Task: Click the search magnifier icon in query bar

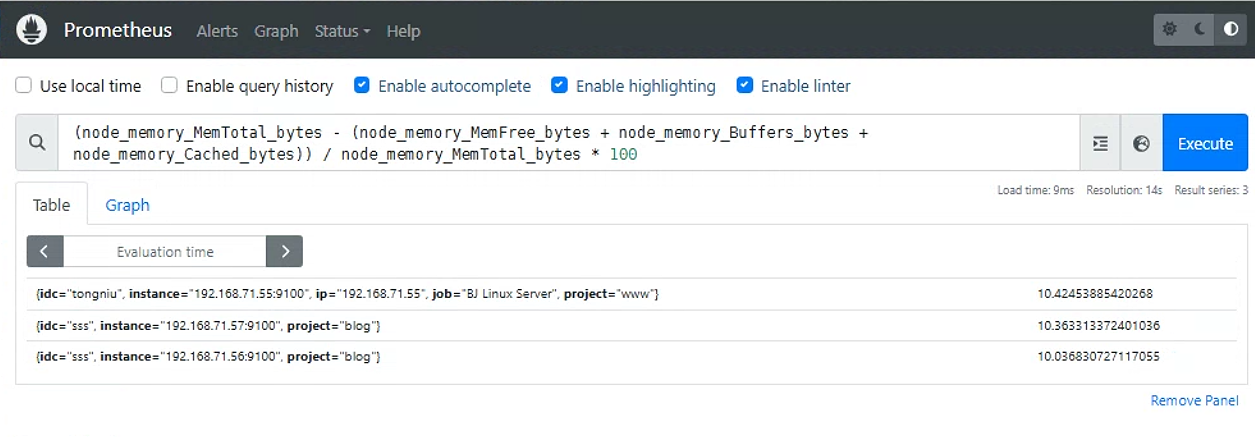Action: [37, 143]
